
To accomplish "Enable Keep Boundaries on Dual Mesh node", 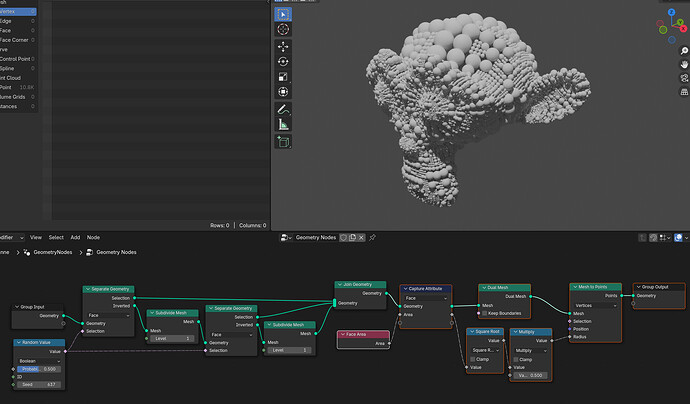I will click(484, 313).
